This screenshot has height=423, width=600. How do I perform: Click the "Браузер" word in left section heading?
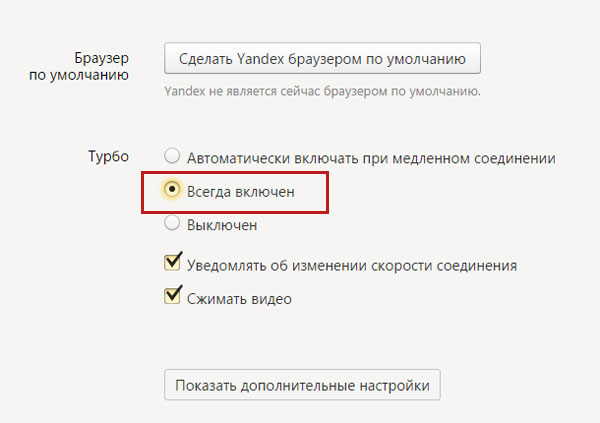tap(103, 56)
